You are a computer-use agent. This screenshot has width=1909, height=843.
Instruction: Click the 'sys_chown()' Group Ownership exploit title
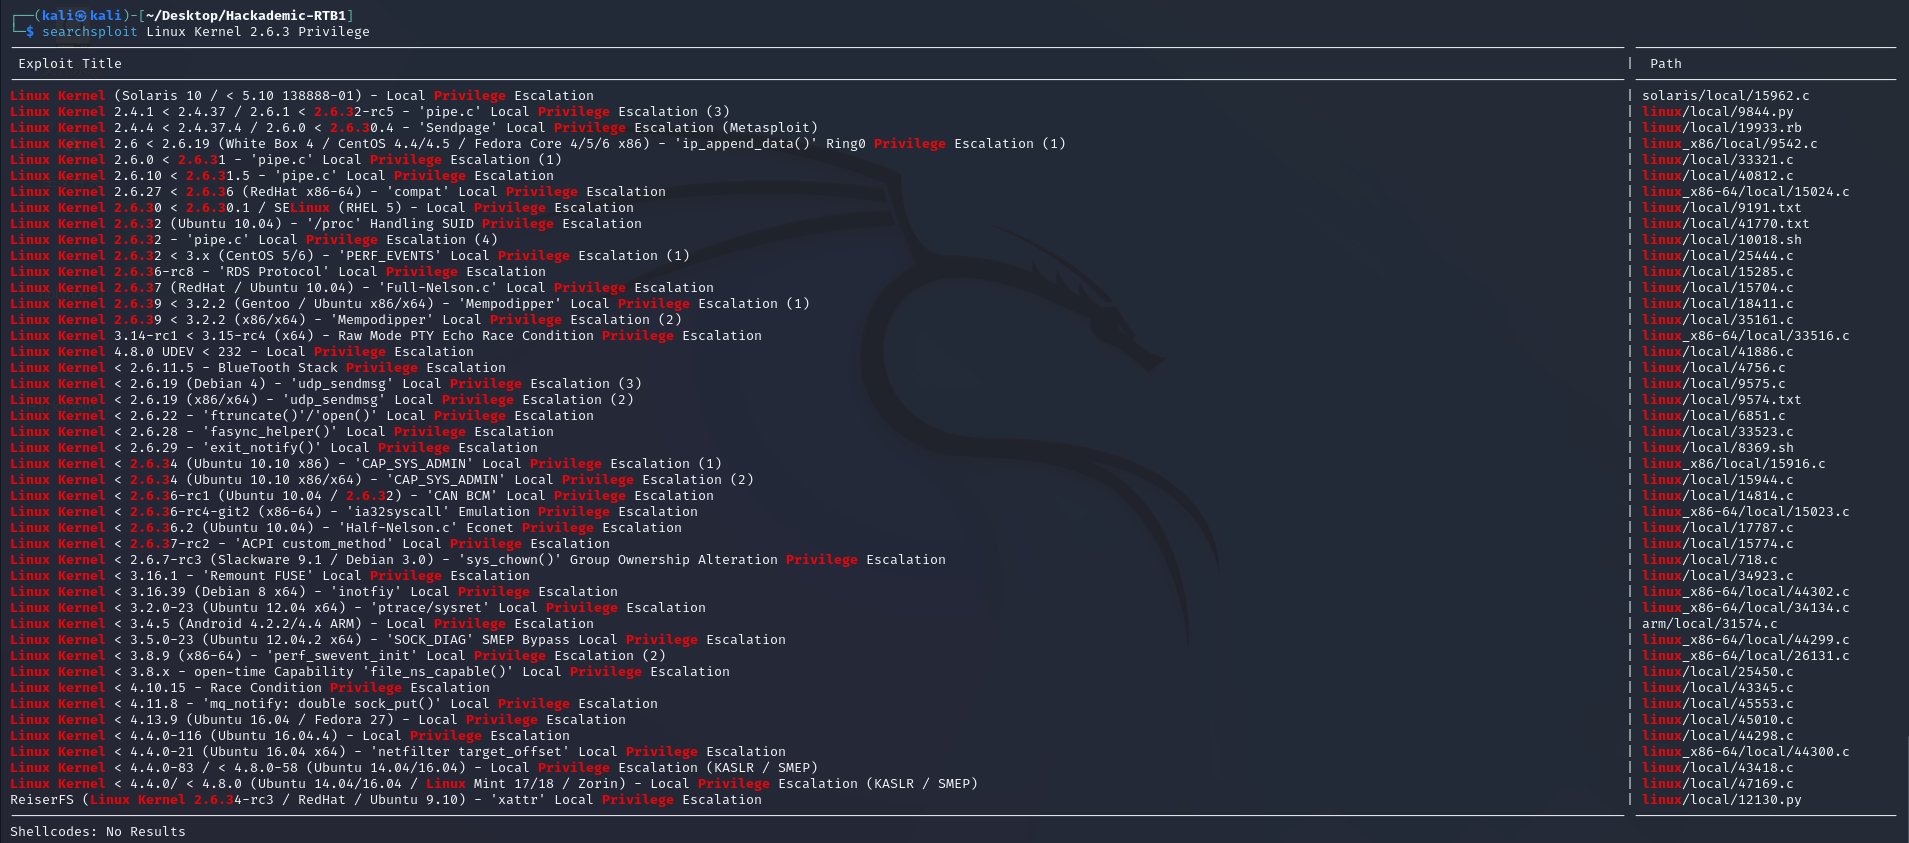(x=478, y=560)
